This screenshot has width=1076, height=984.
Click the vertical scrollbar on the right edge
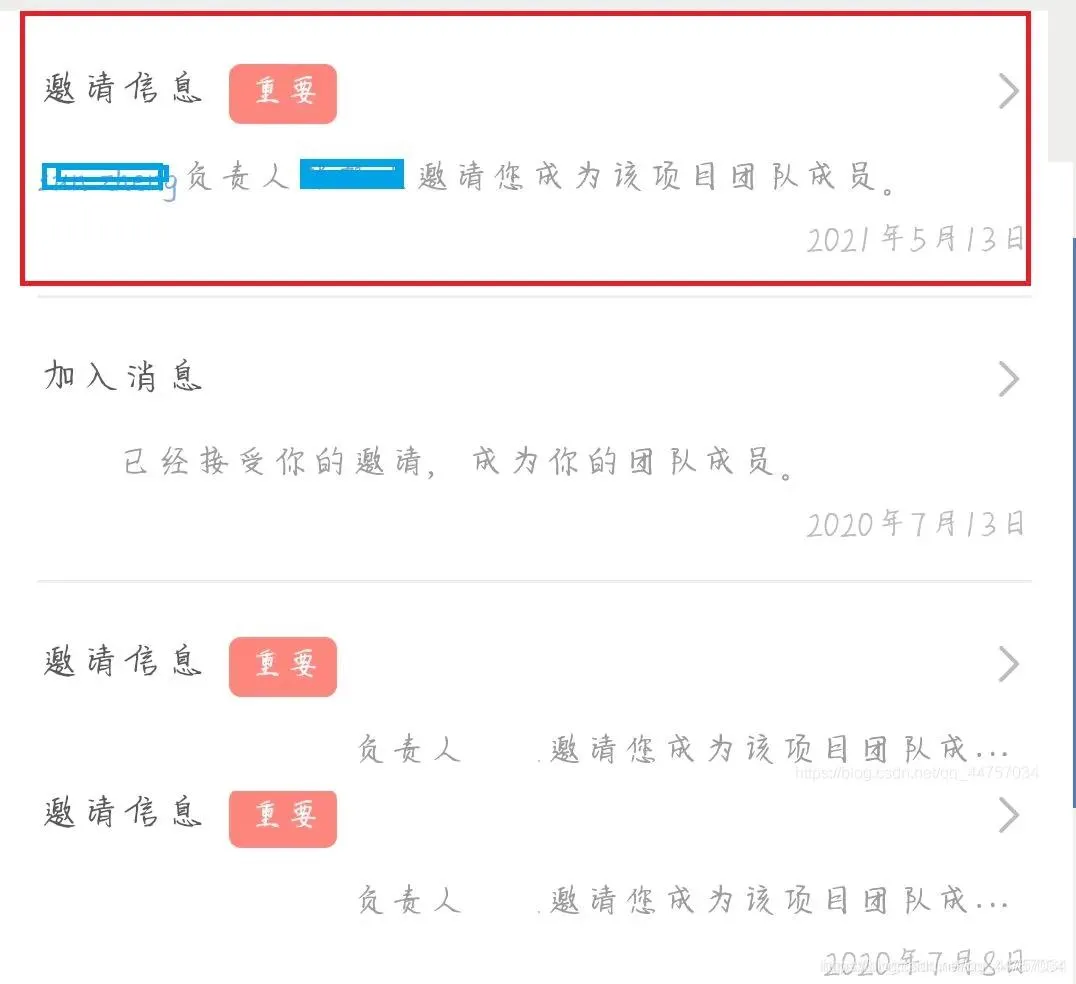pos(1073,522)
